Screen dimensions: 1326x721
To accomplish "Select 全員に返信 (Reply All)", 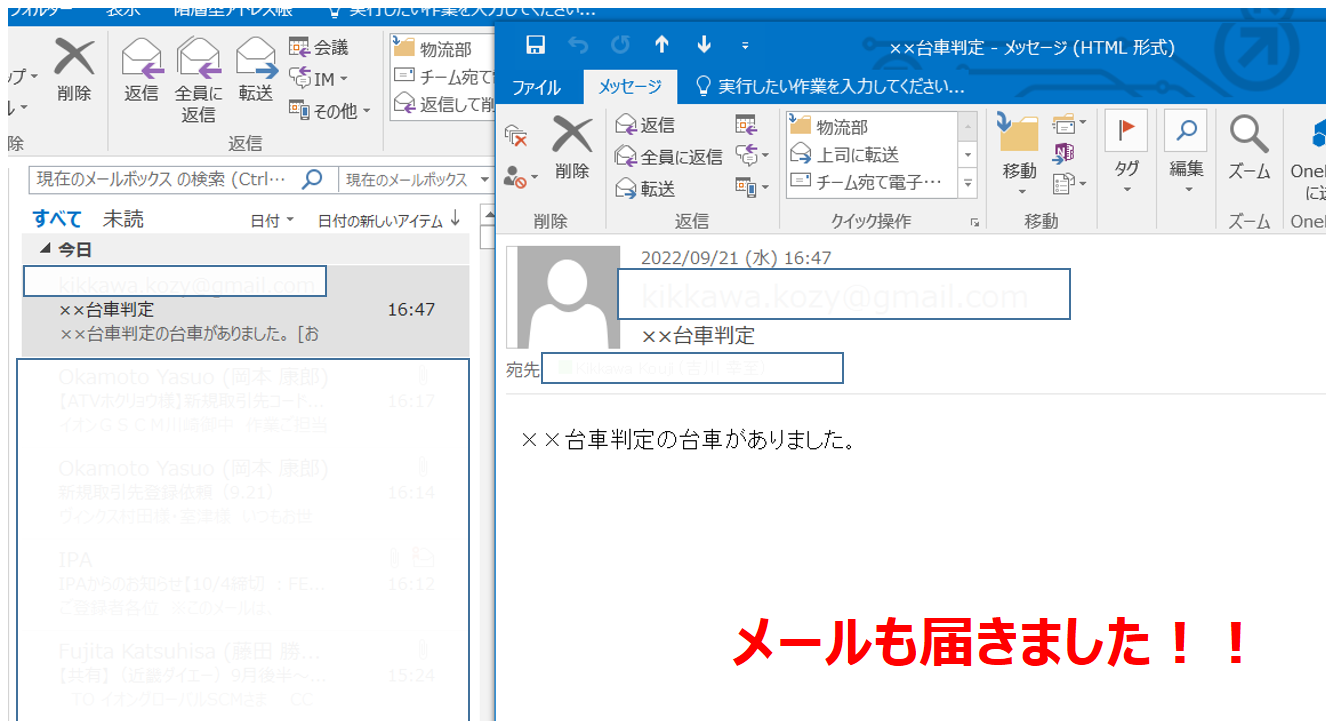I will (668, 158).
